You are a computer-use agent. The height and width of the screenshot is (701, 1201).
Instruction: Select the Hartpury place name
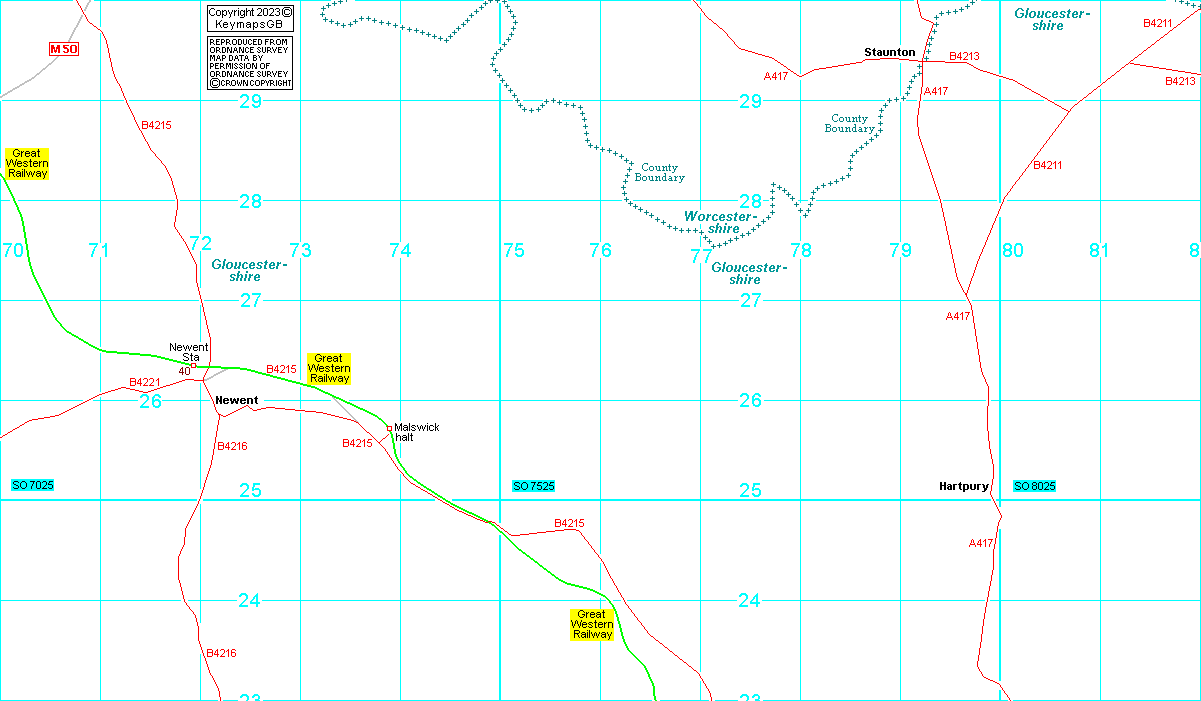(963, 486)
